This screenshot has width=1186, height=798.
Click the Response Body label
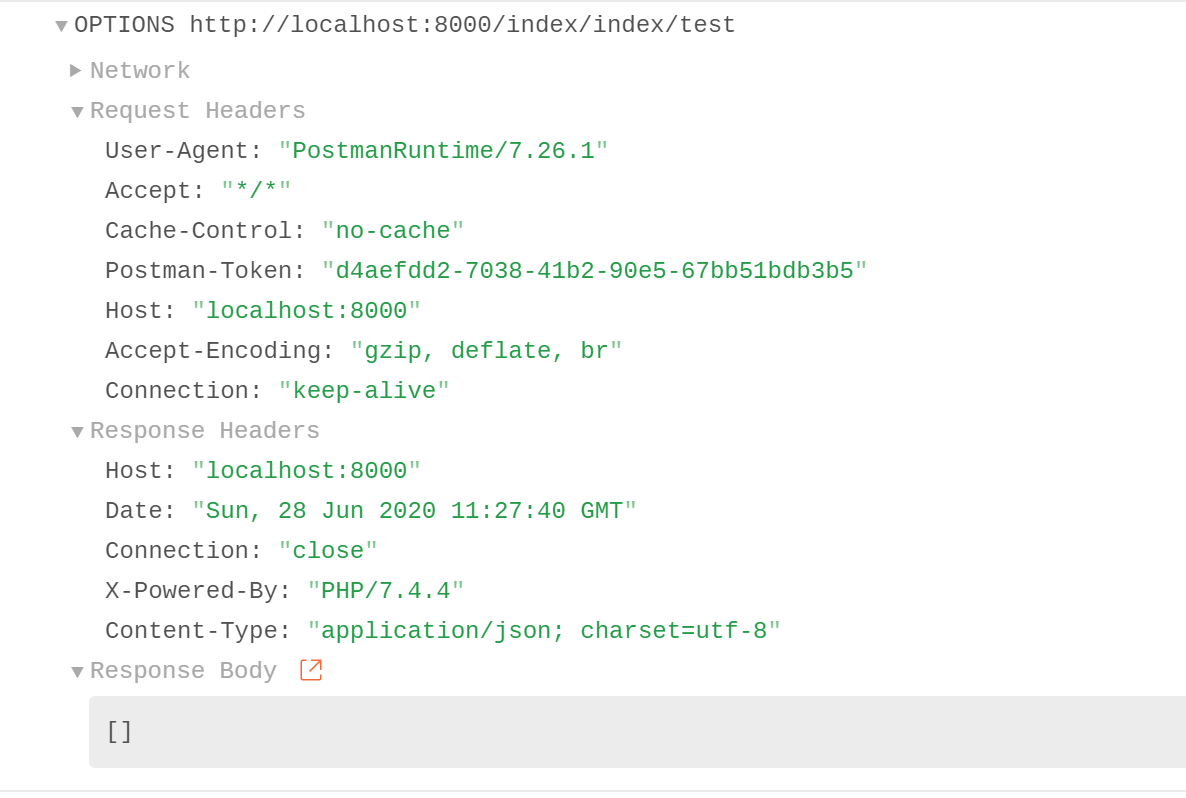tap(183, 670)
